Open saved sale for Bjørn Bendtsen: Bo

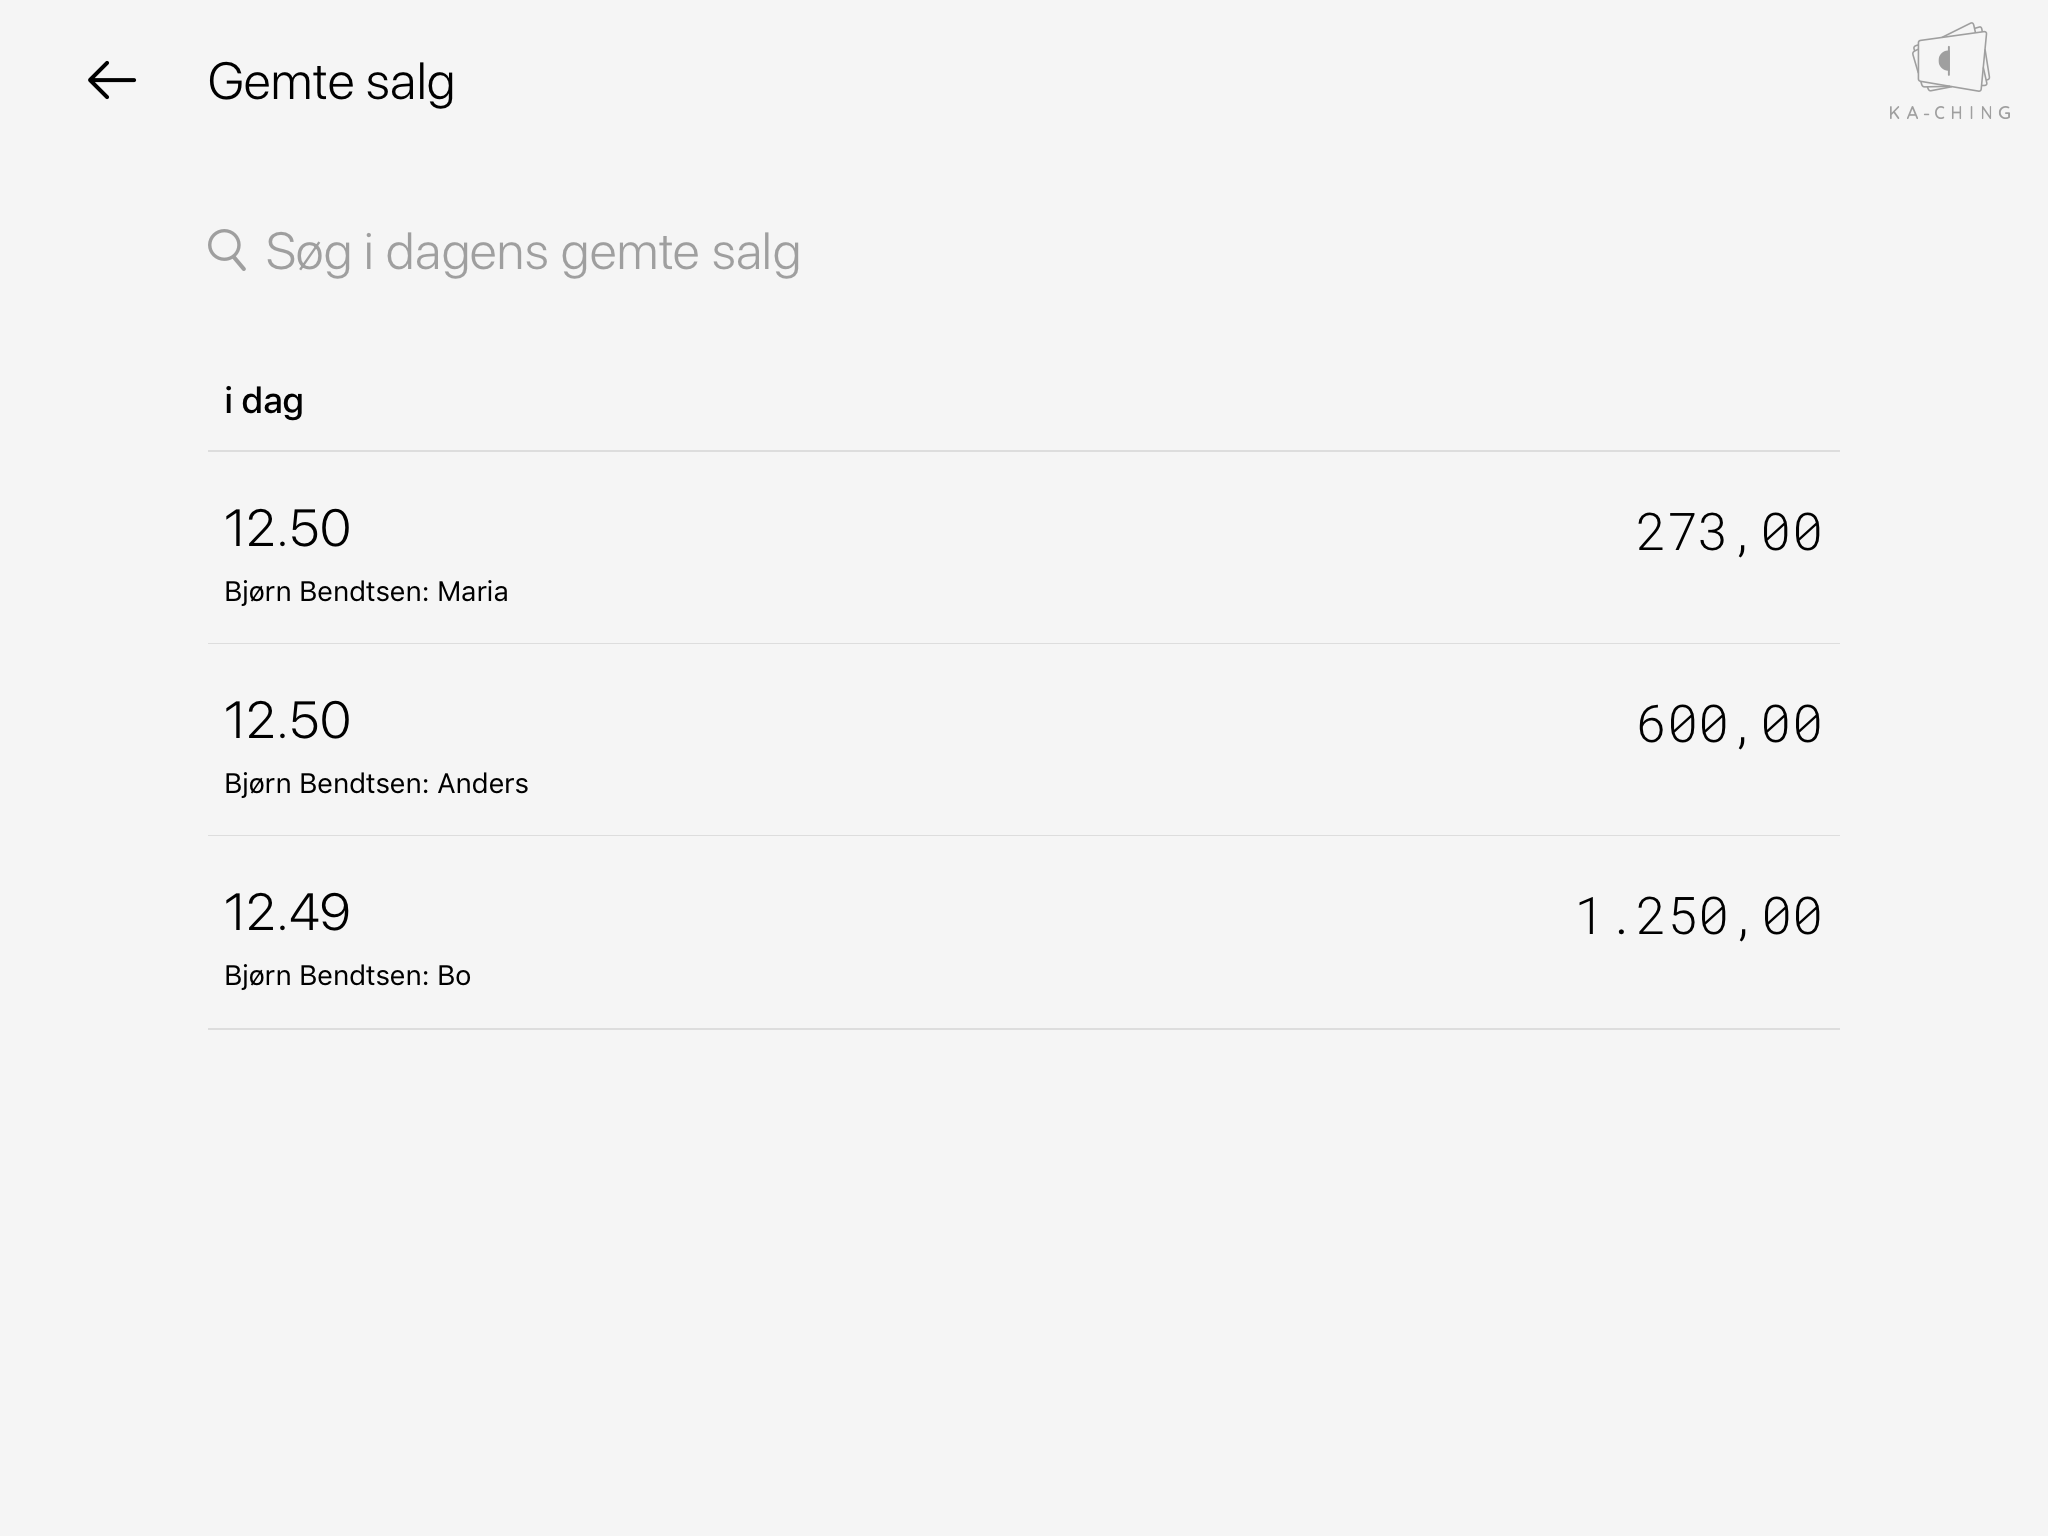click(347, 976)
